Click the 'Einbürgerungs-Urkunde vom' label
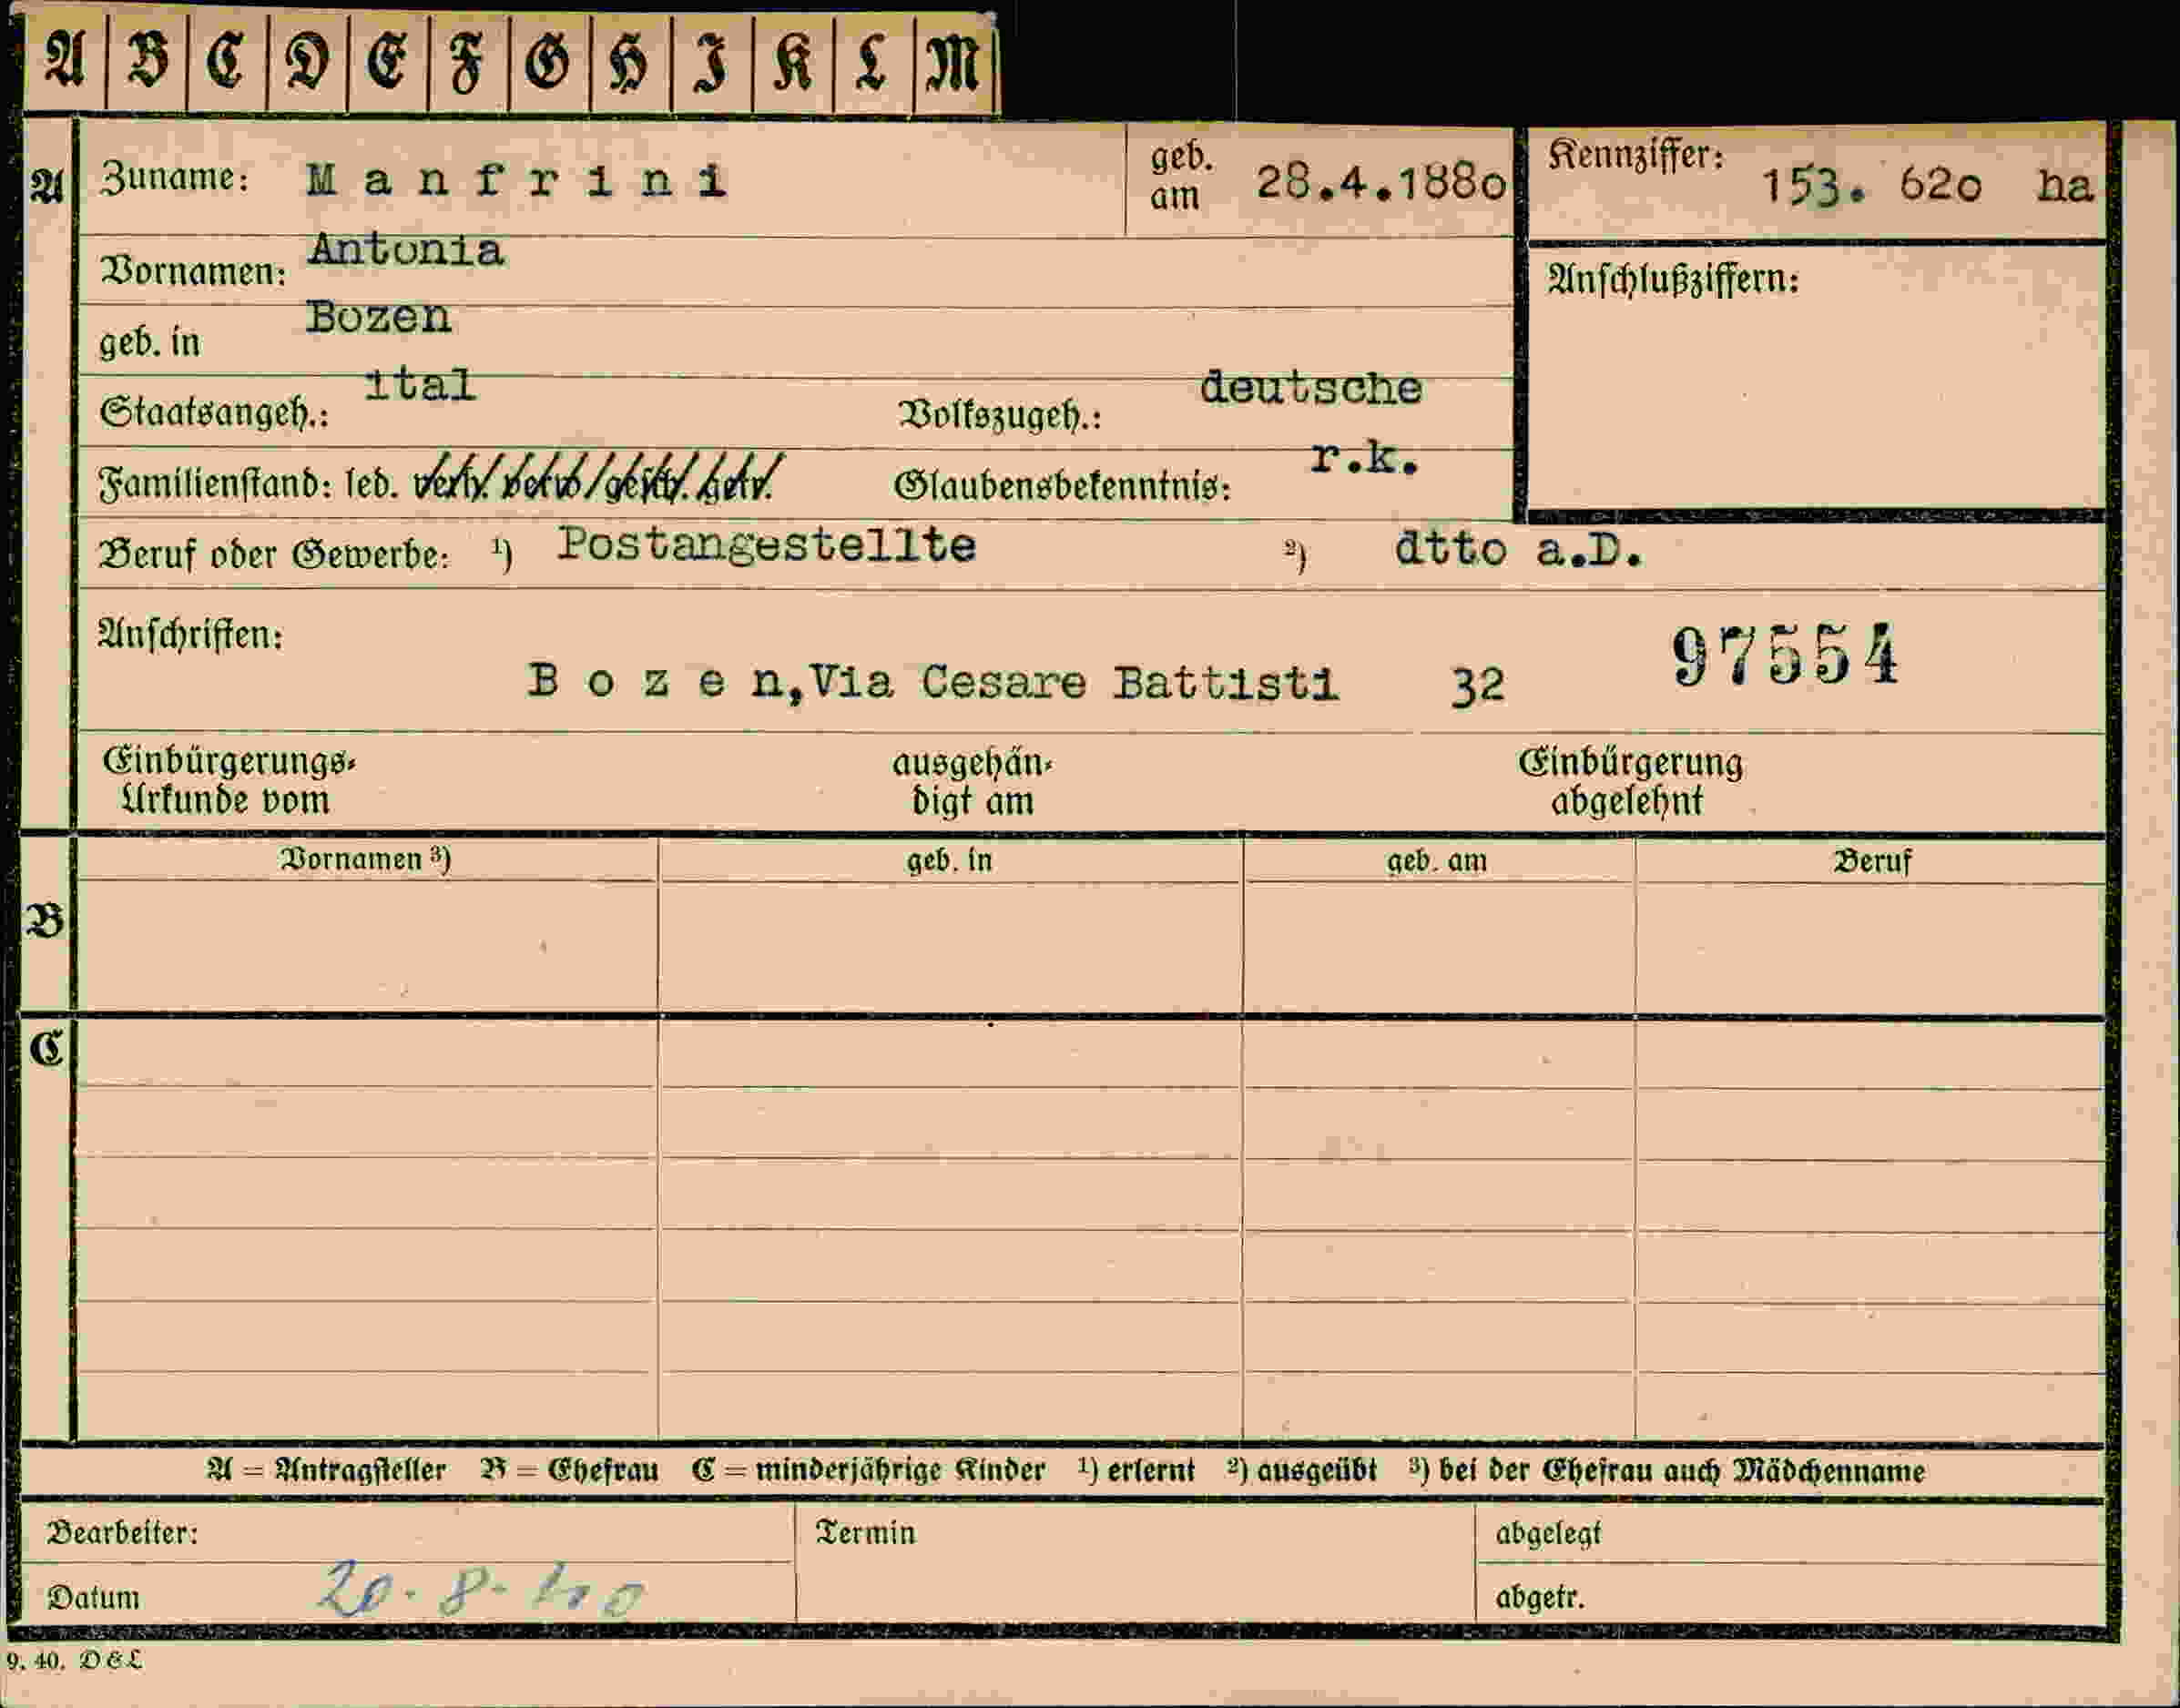Image resolution: width=2180 pixels, height=1708 pixels. (x=228, y=780)
